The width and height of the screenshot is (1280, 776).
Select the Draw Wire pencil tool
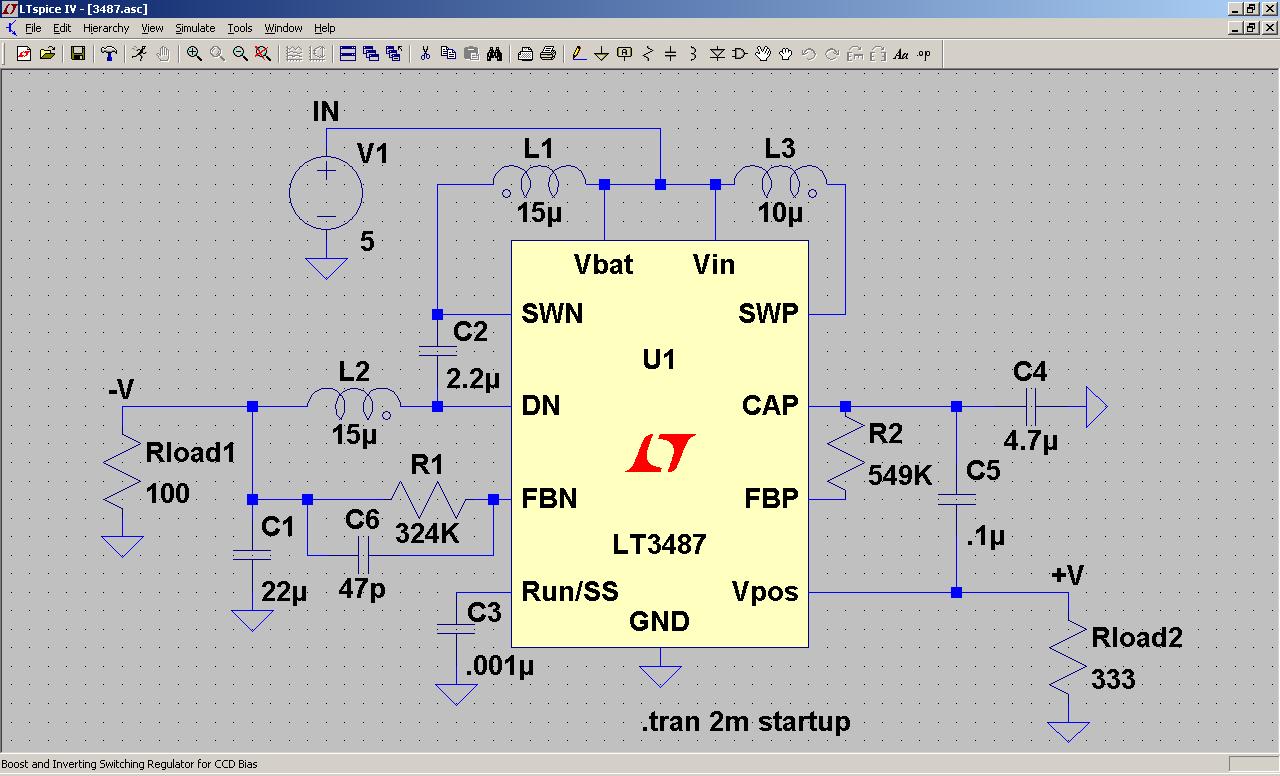click(x=578, y=54)
